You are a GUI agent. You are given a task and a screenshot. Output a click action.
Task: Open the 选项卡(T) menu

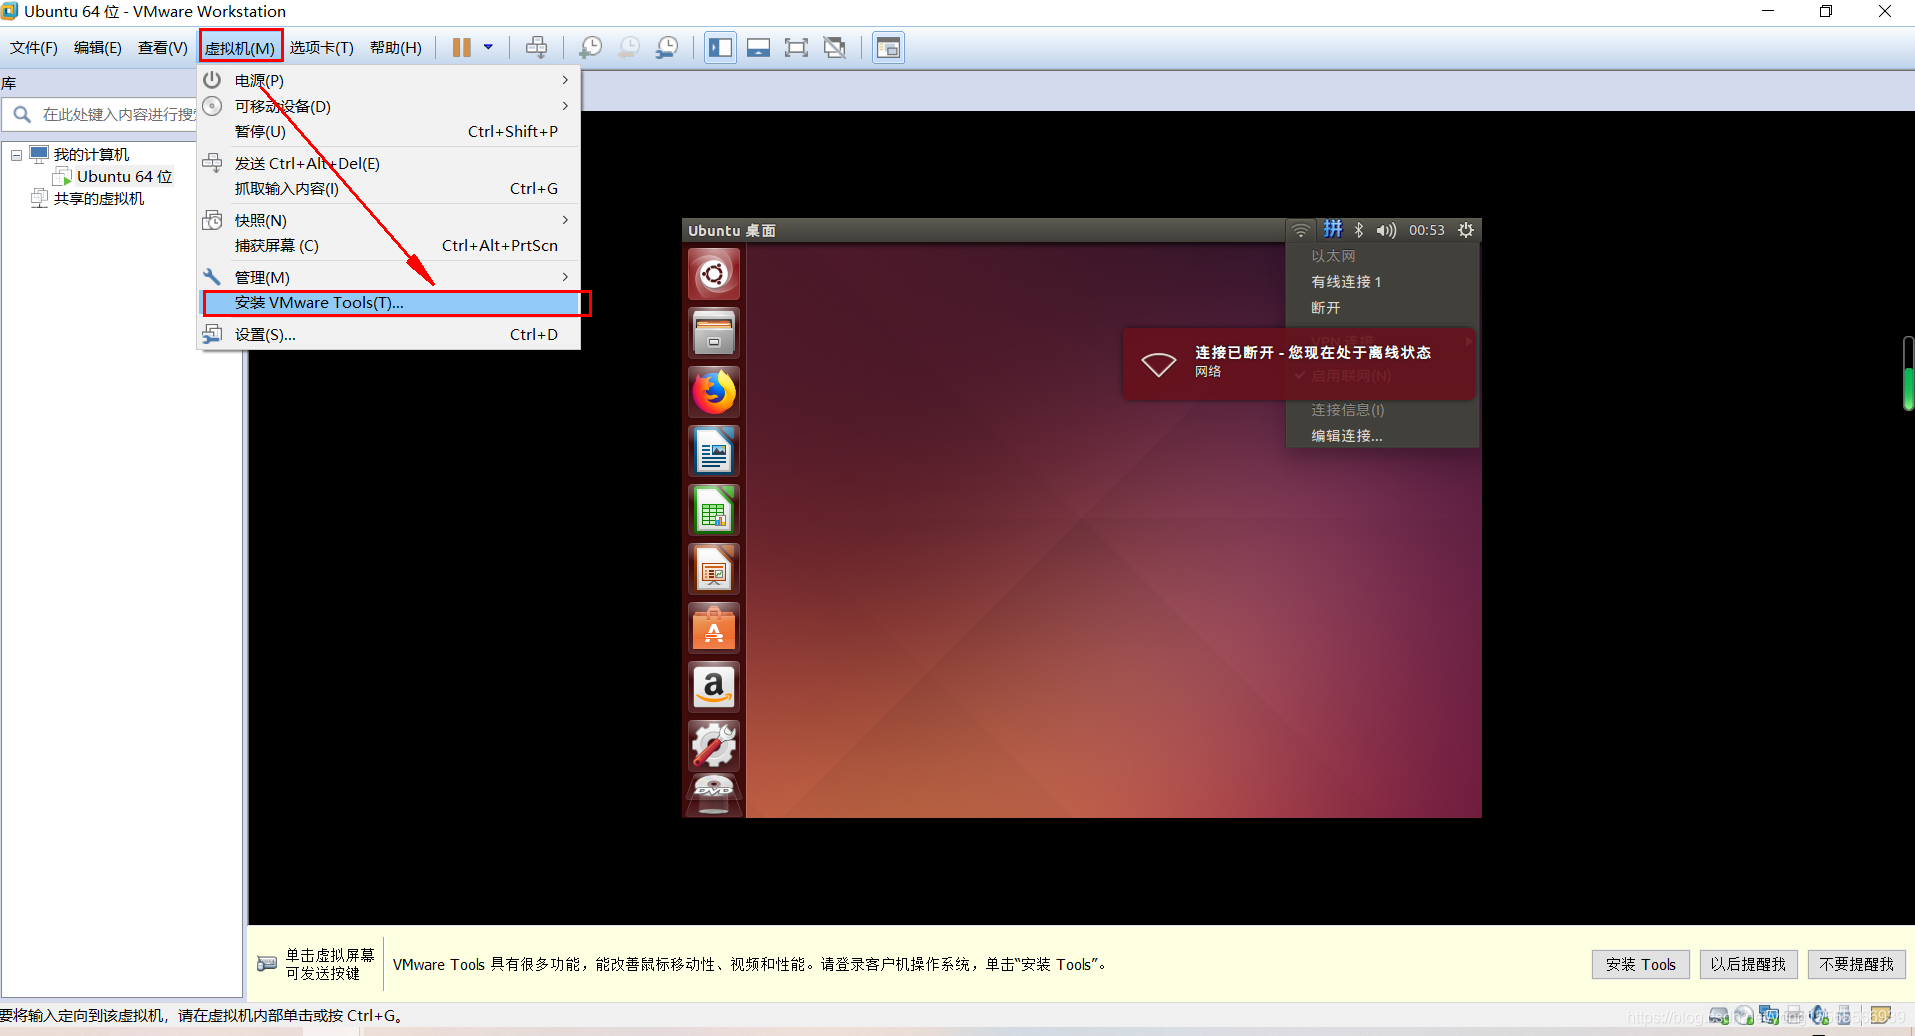[322, 48]
